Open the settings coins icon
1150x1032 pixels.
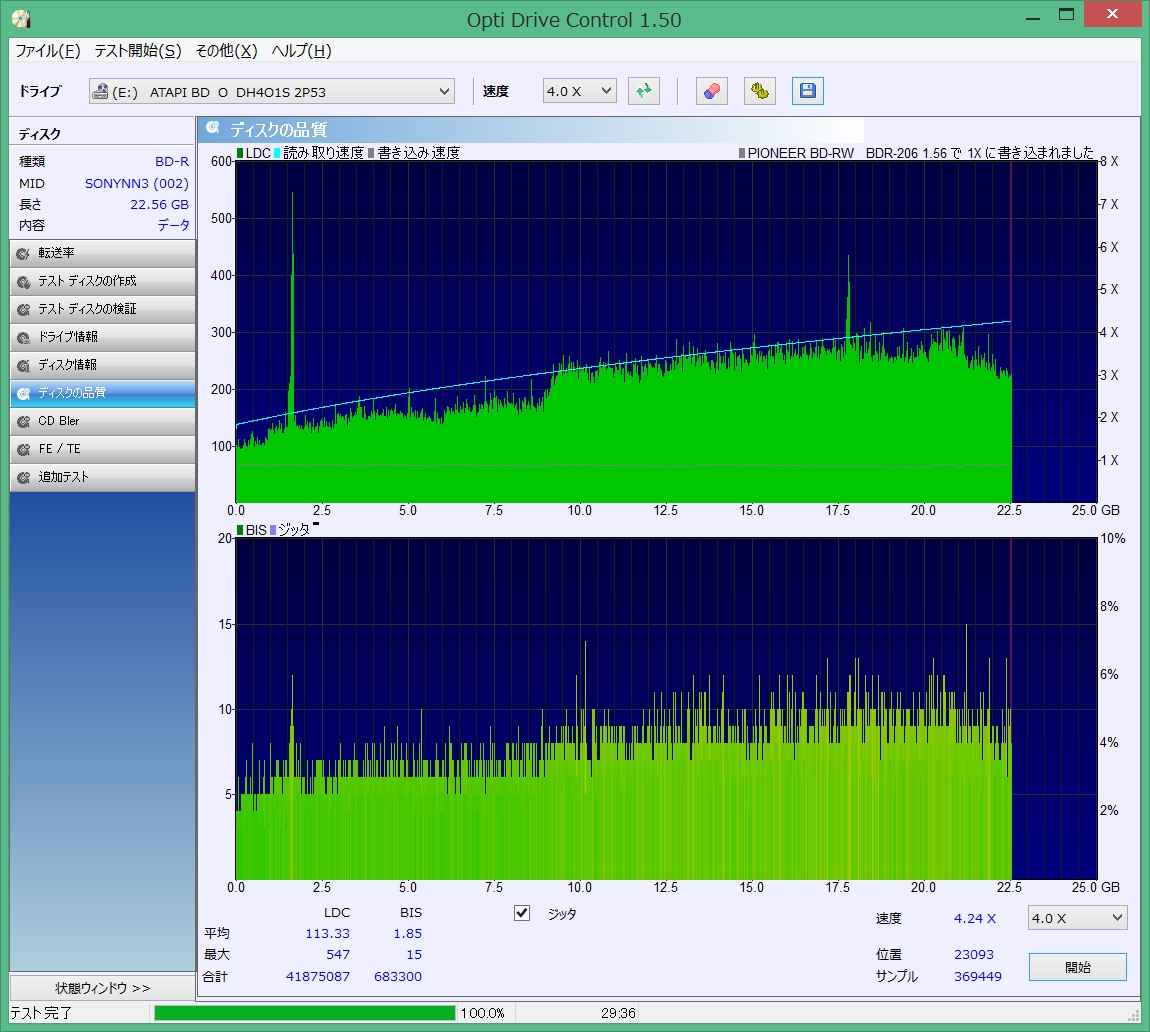click(760, 91)
